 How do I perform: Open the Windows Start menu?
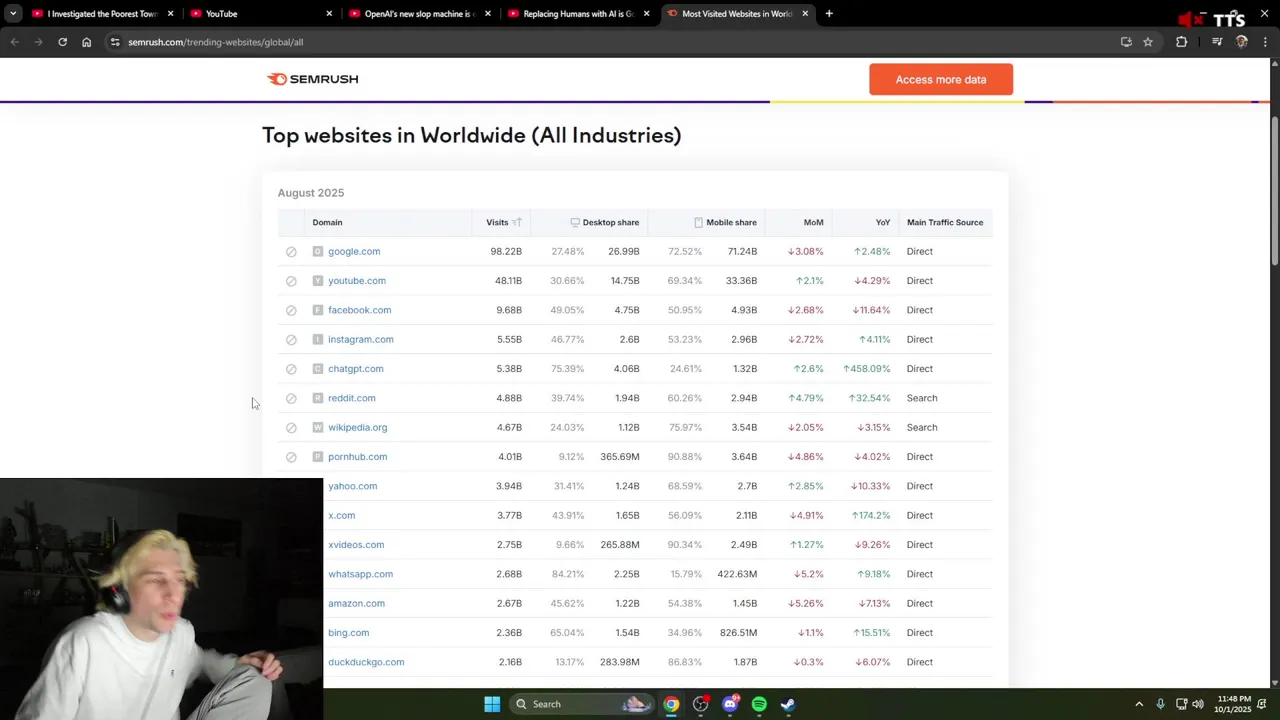[x=492, y=704]
